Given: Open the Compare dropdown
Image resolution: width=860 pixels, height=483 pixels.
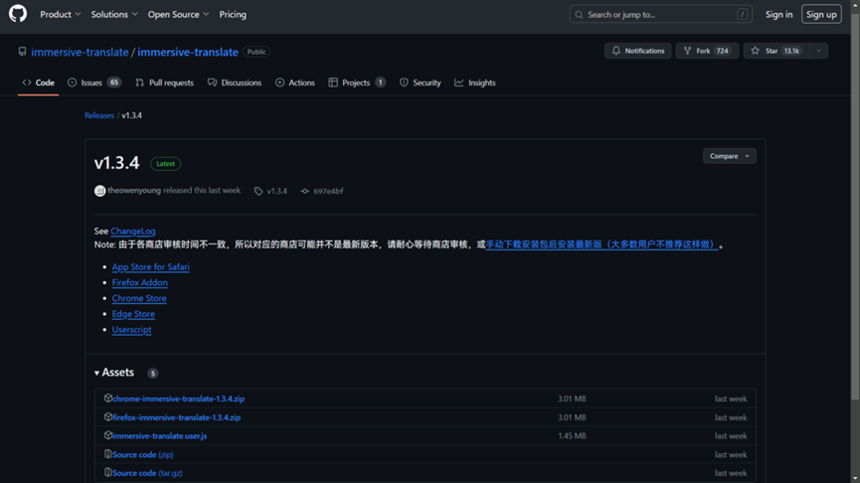Looking at the screenshot, I should click(729, 156).
